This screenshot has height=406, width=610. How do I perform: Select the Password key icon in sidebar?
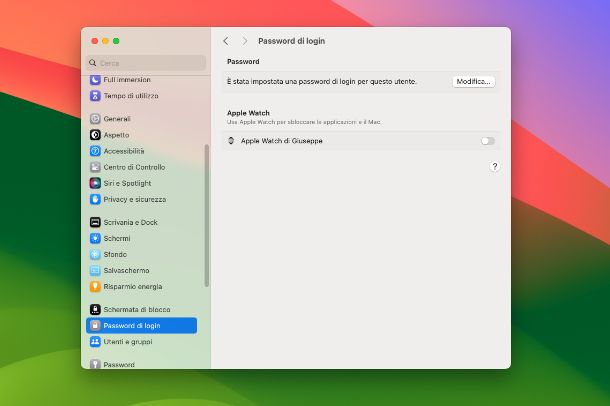[95, 364]
